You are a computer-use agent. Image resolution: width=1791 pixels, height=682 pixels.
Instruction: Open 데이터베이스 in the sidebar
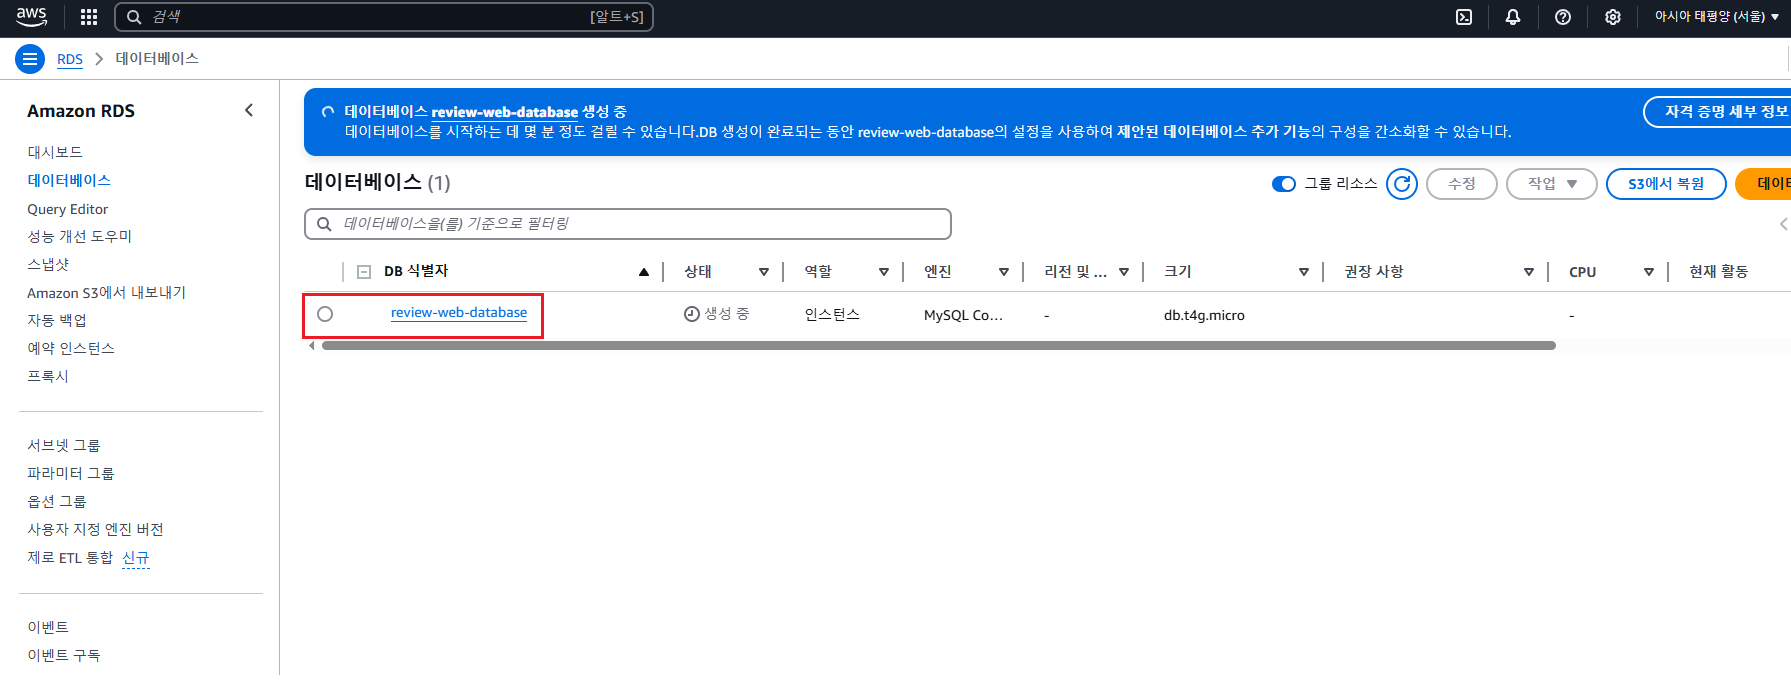(x=69, y=180)
